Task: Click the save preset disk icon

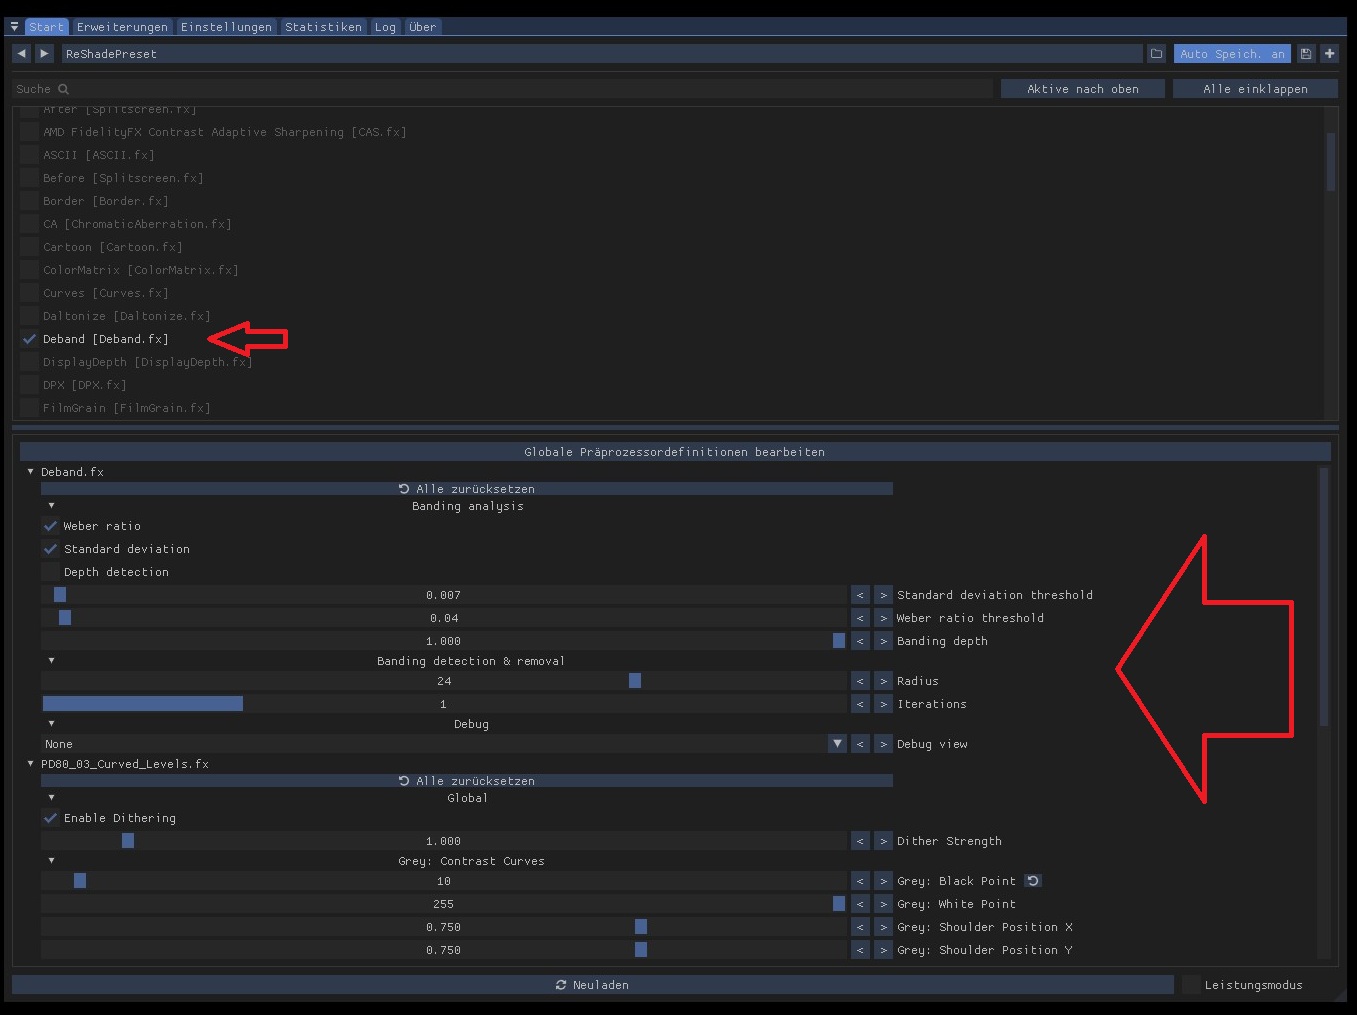Action: [1306, 54]
